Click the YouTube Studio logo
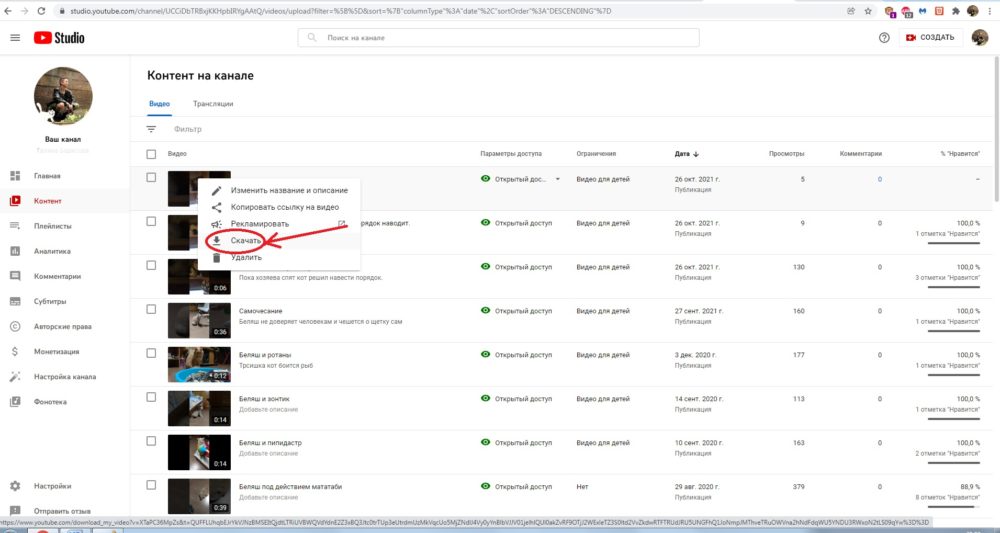The width and height of the screenshot is (1000, 533). pyautogui.click(x=59, y=38)
